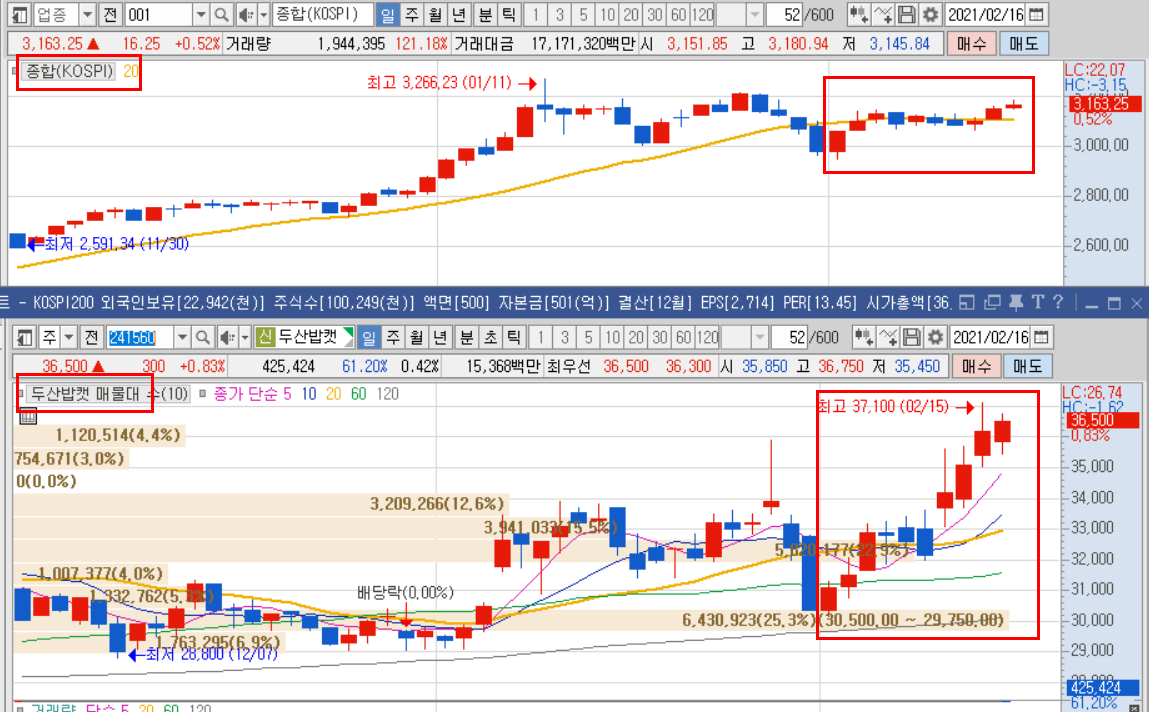
Task: Toggle the left panel icon in 두산밥캣 toolbar
Action: (x=25, y=337)
